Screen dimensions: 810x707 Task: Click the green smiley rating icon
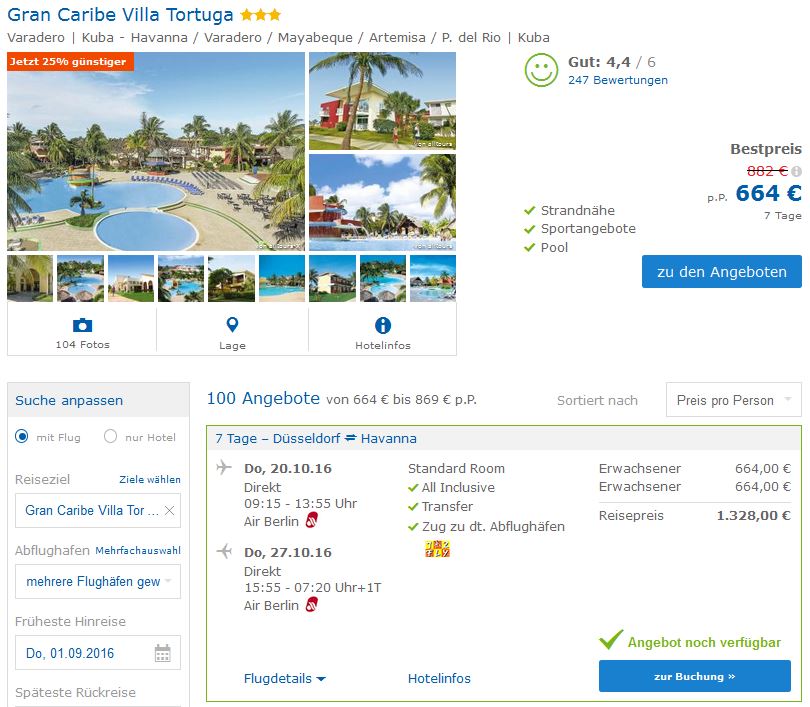[x=541, y=70]
